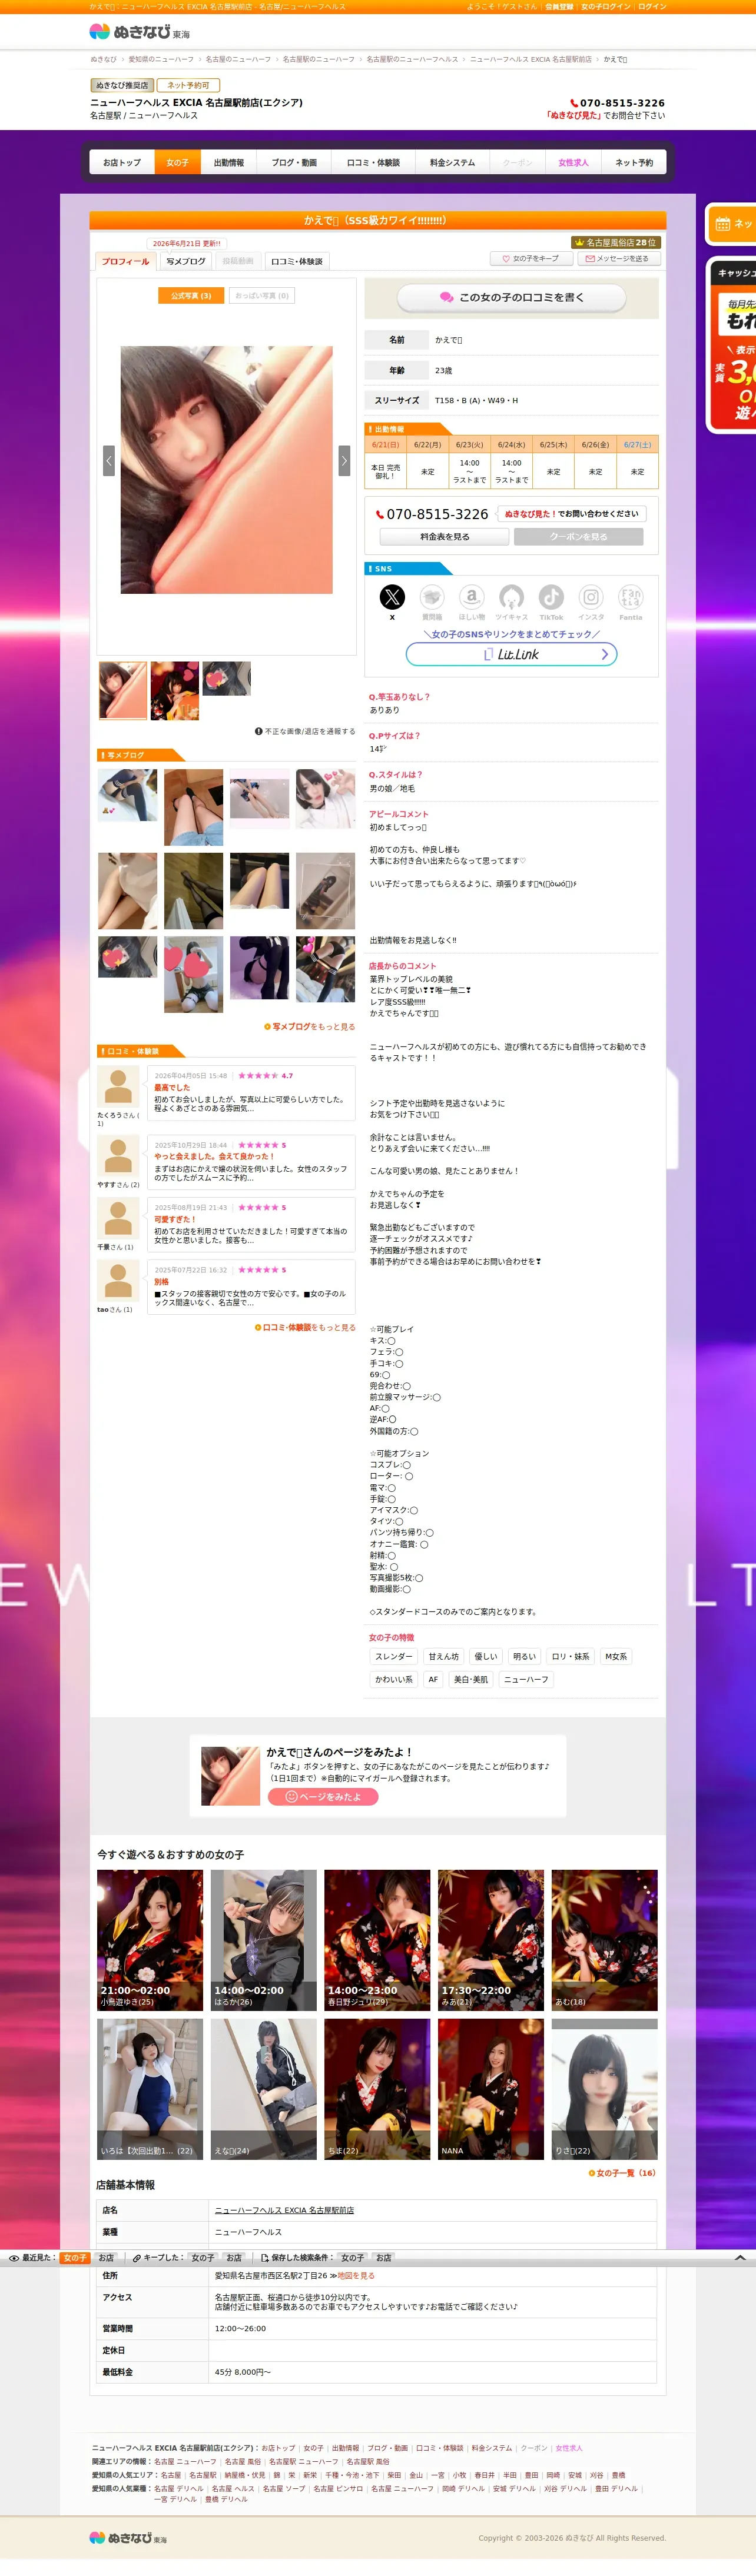Open the TikTok icon
Image resolution: width=756 pixels, height=2576 pixels.
point(551,597)
